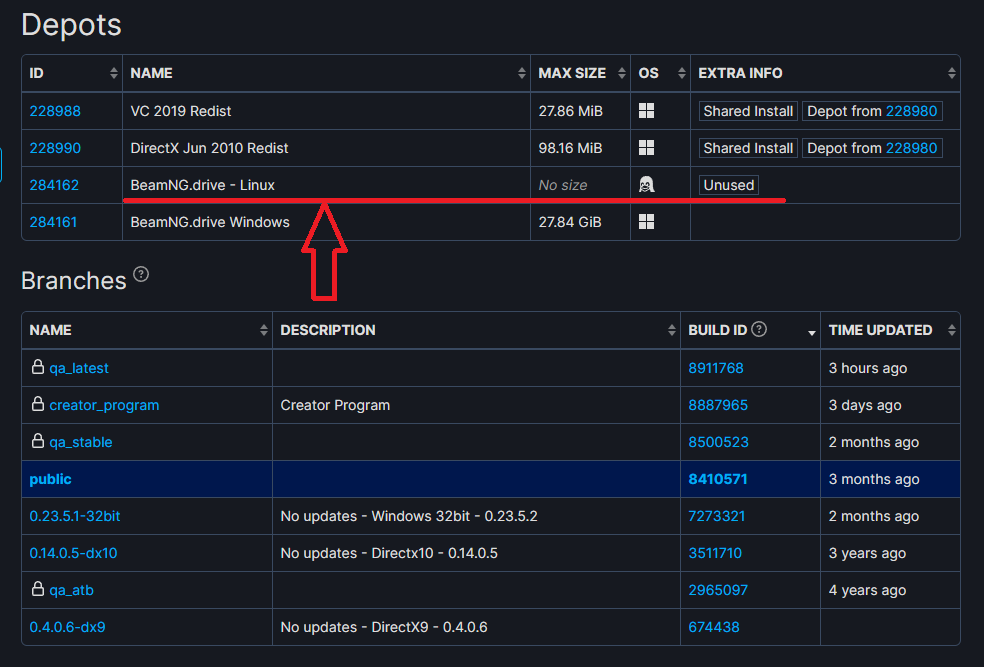Open the 0.4.0.6-dx9 branch
This screenshot has height=667, width=984.
tap(67, 627)
